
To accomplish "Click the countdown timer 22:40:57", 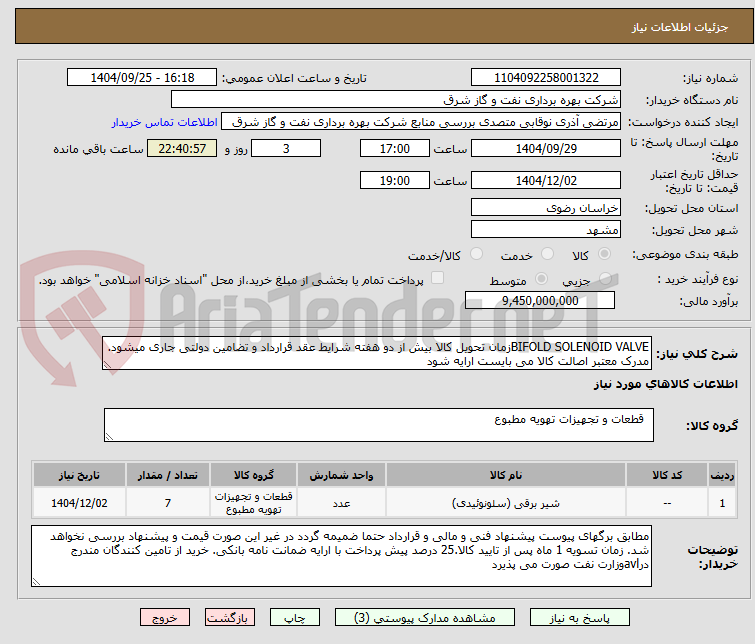I will [182, 148].
